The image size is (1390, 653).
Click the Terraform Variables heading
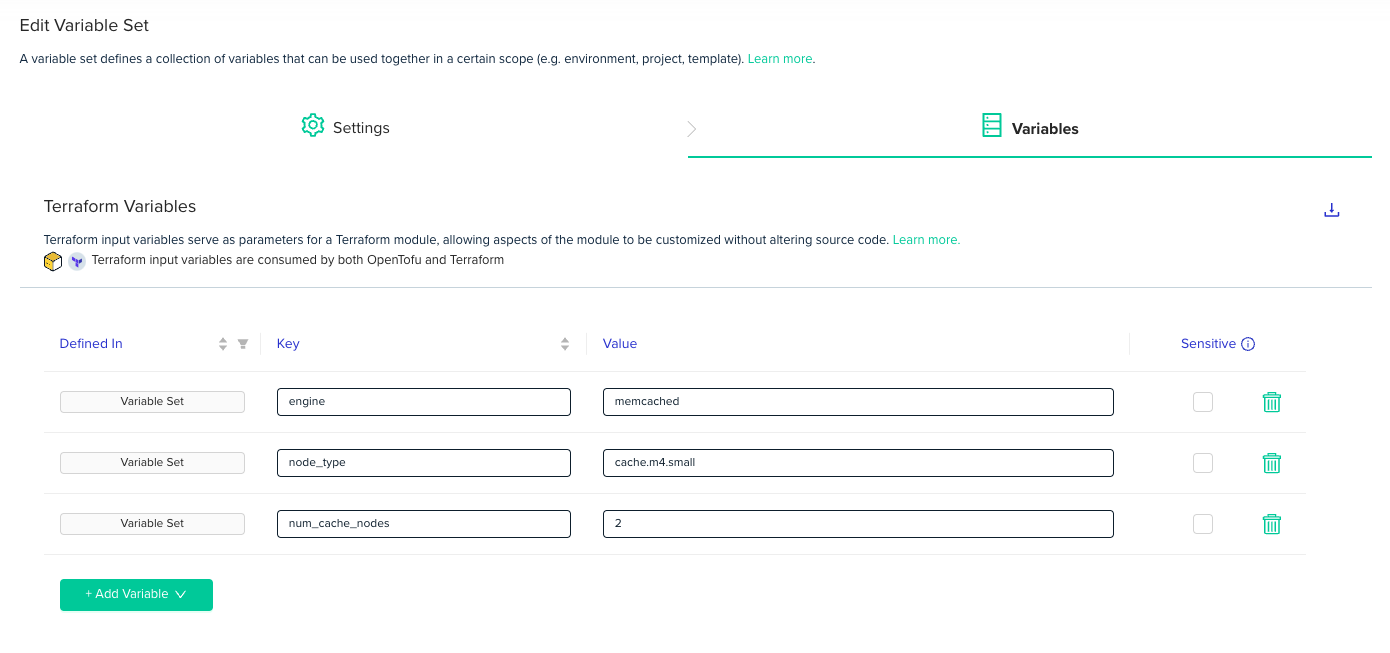[120, 207]
